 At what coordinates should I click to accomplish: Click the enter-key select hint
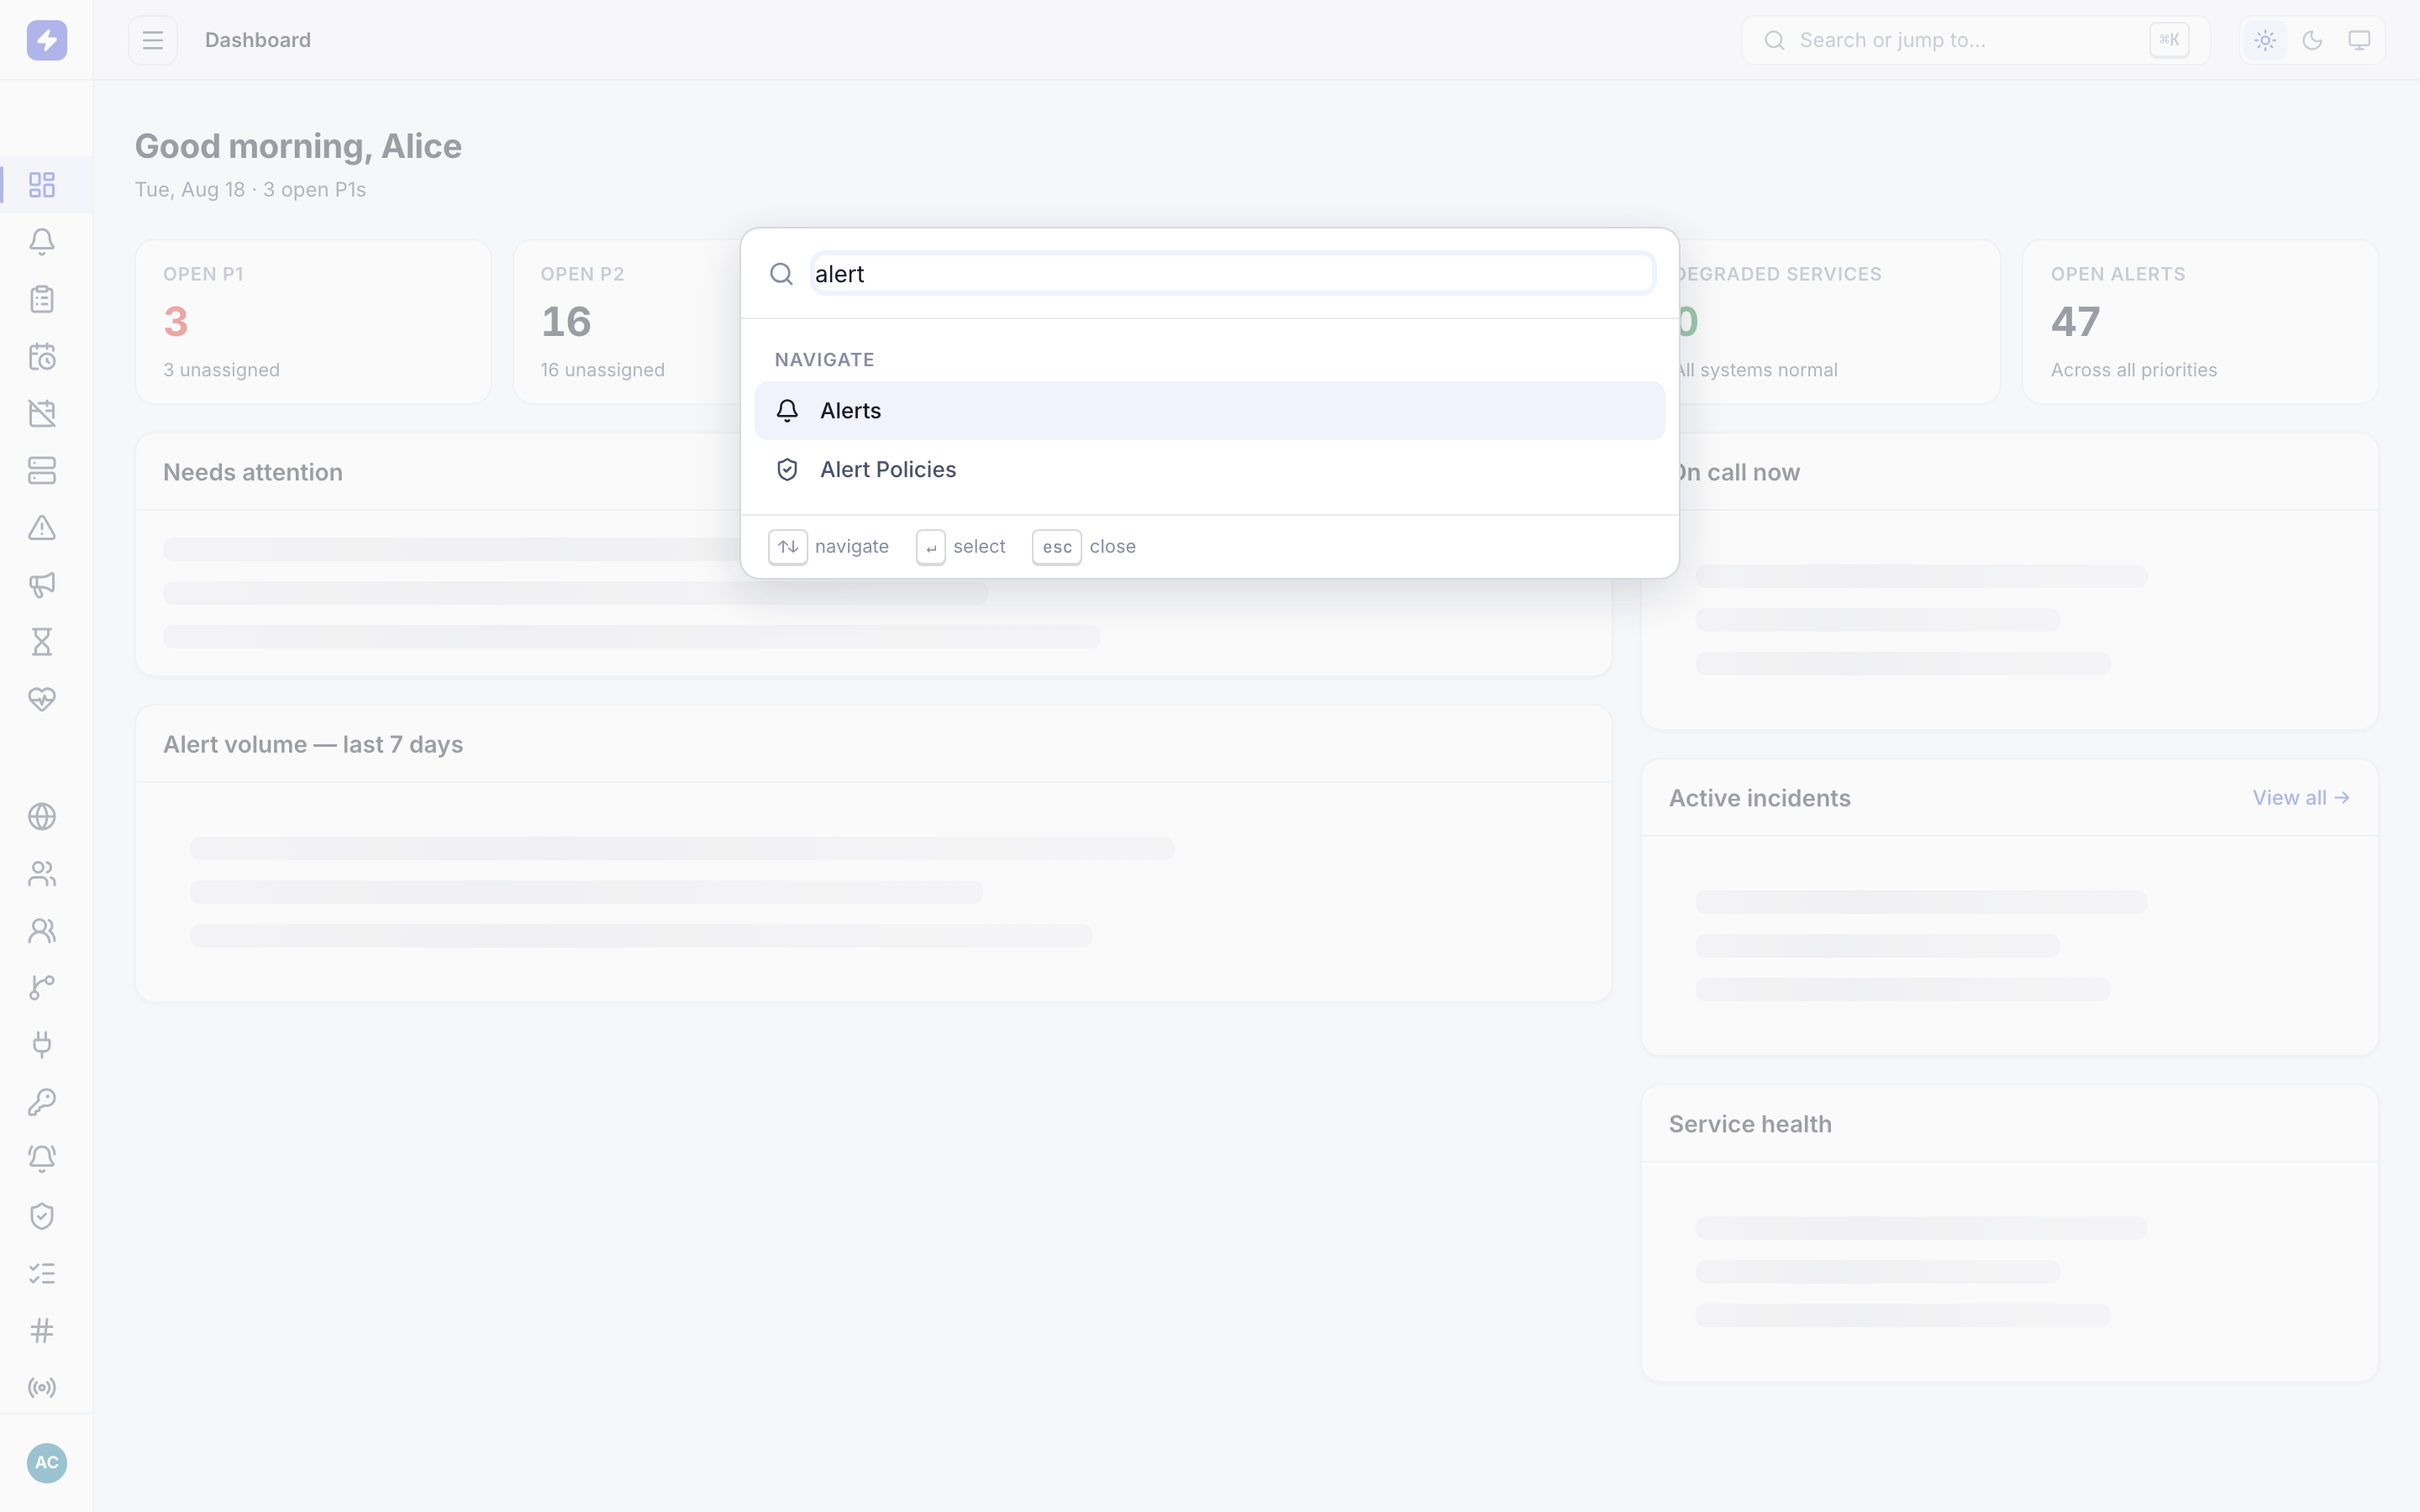click(931, 547)
